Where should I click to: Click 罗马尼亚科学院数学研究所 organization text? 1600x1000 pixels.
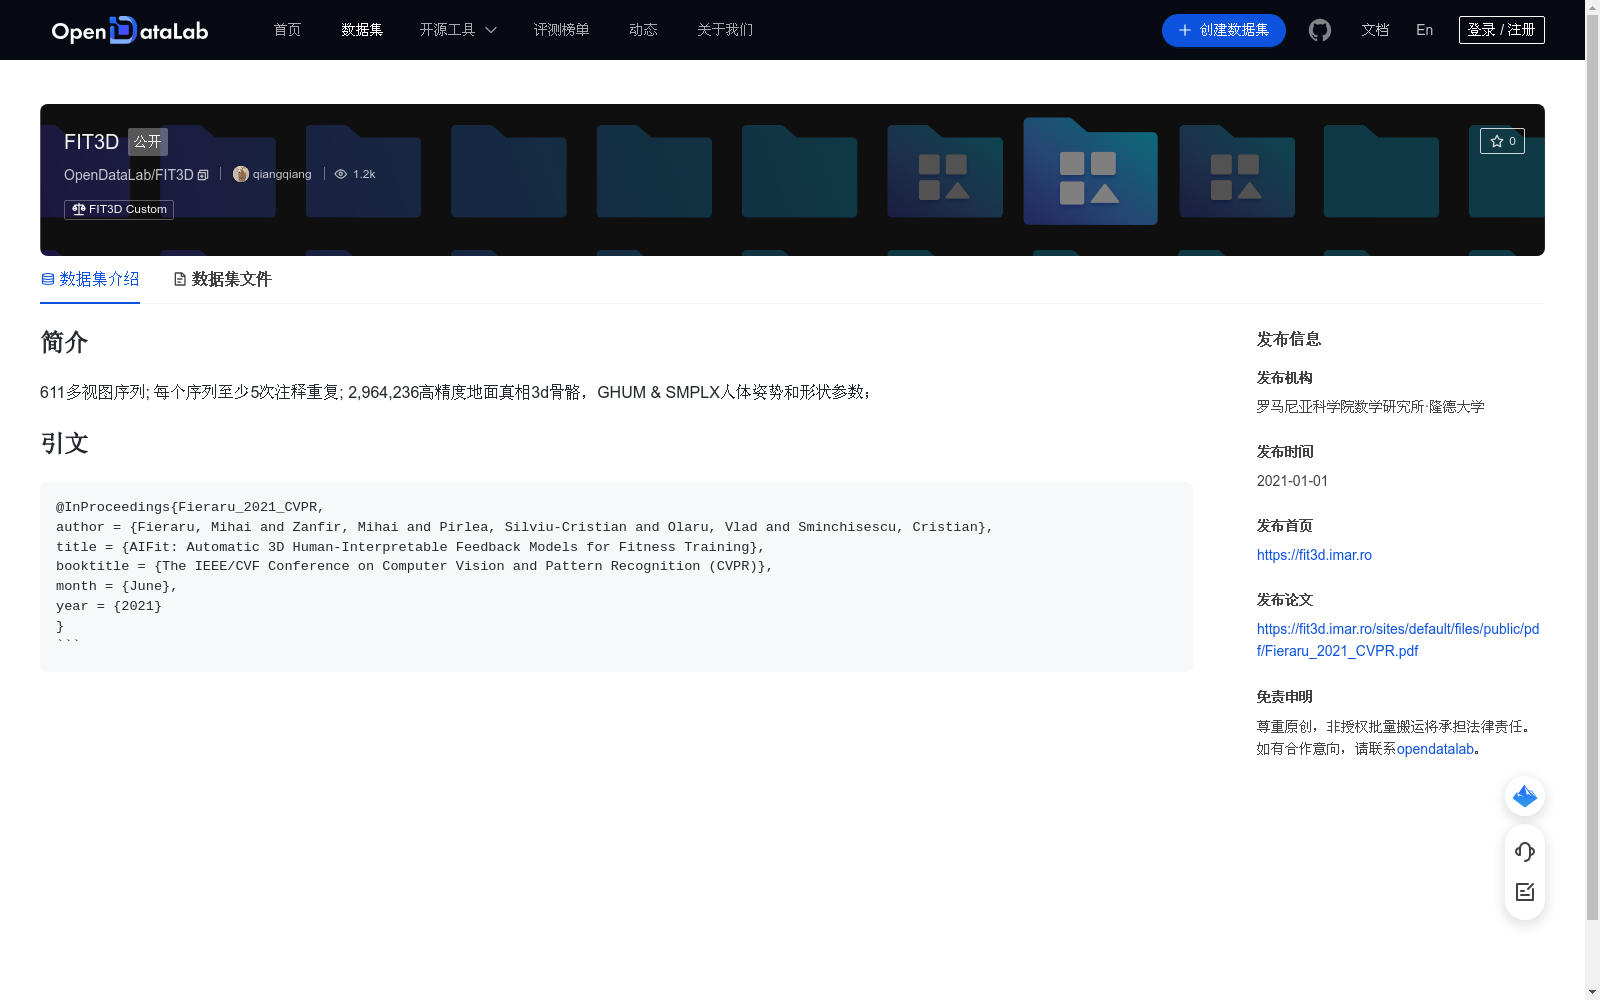(x=1340, y=407)
